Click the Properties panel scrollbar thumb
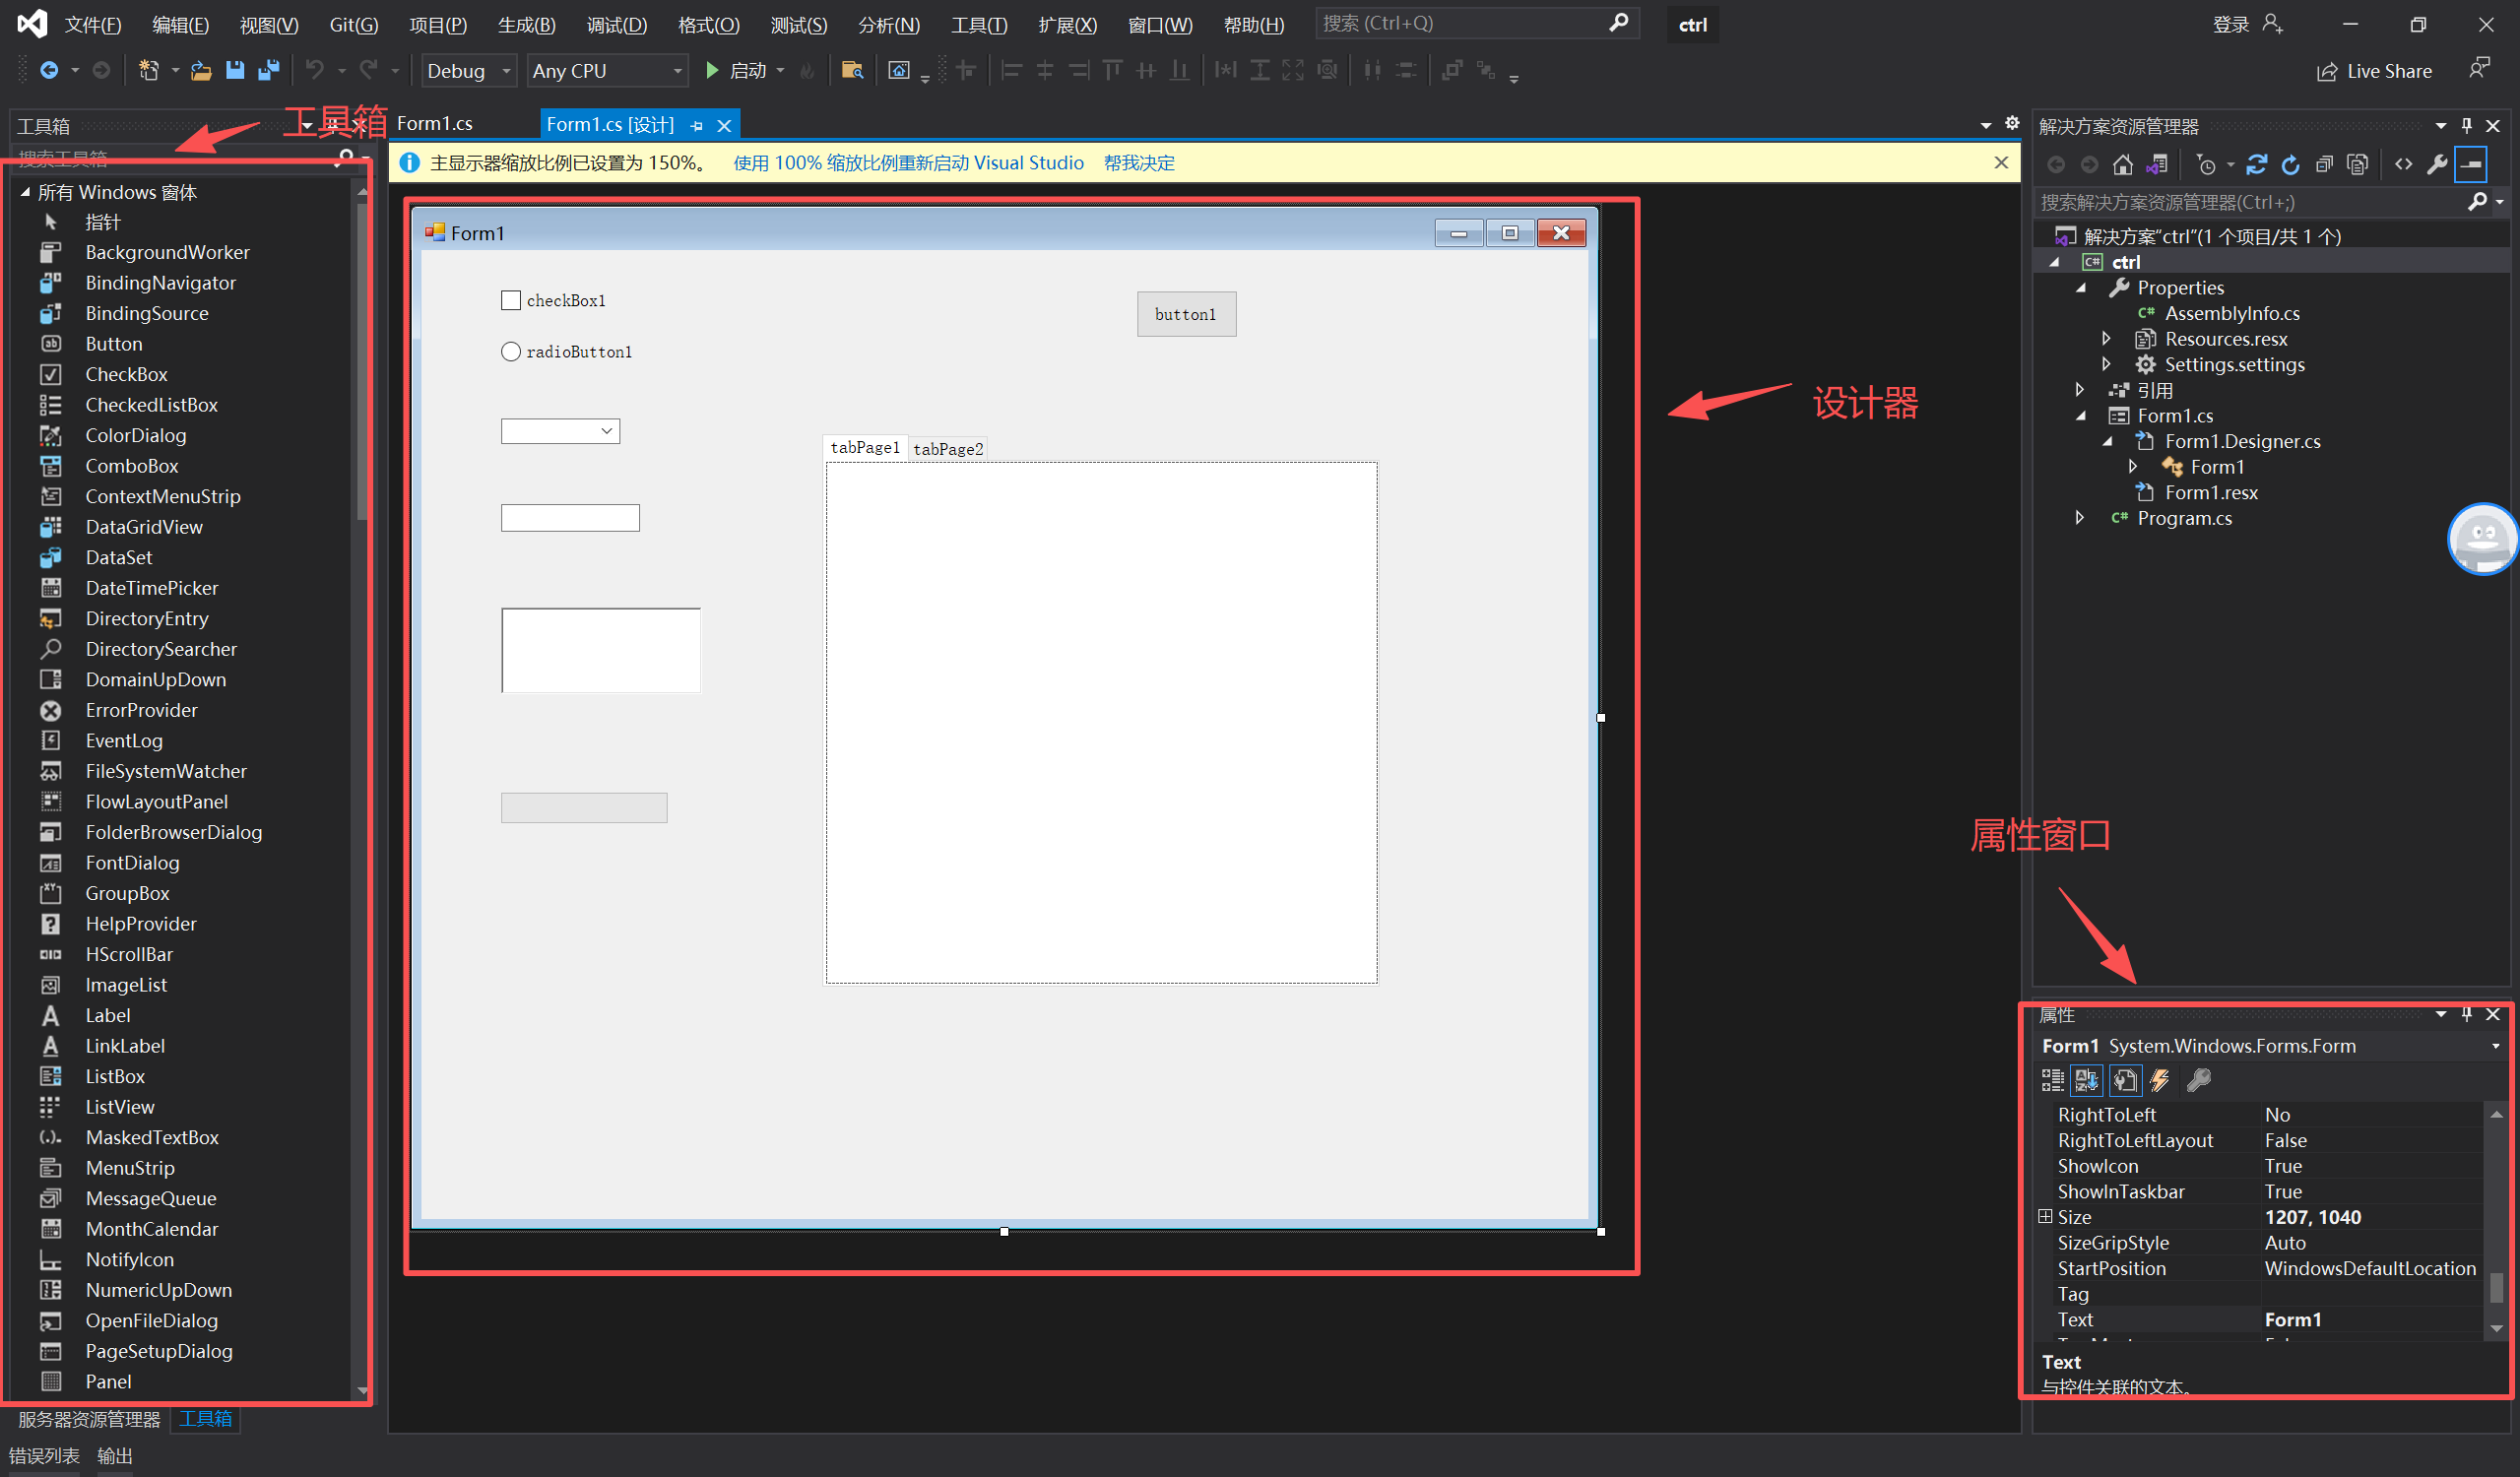Viewport: 2520px width, 1477px height. click(x=2496, y=1288)
